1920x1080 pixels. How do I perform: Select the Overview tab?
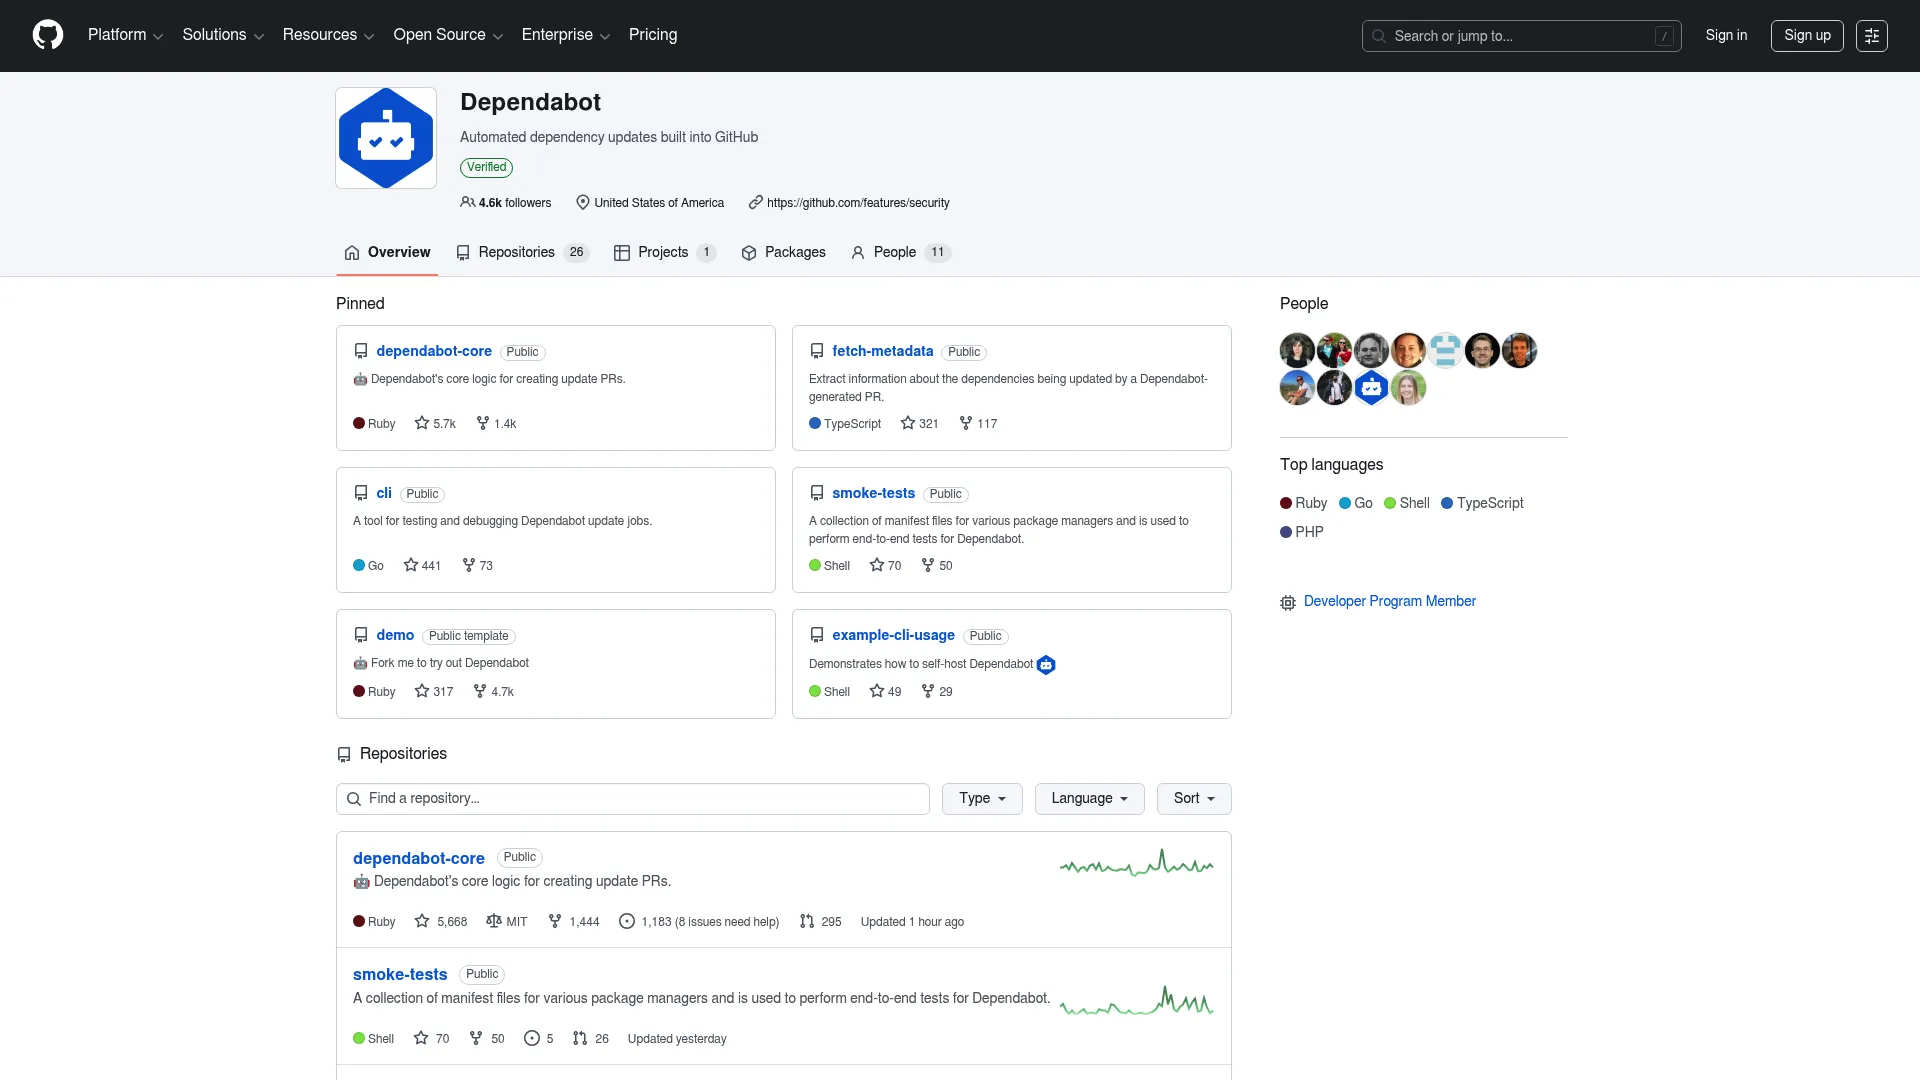click(387, 252)
